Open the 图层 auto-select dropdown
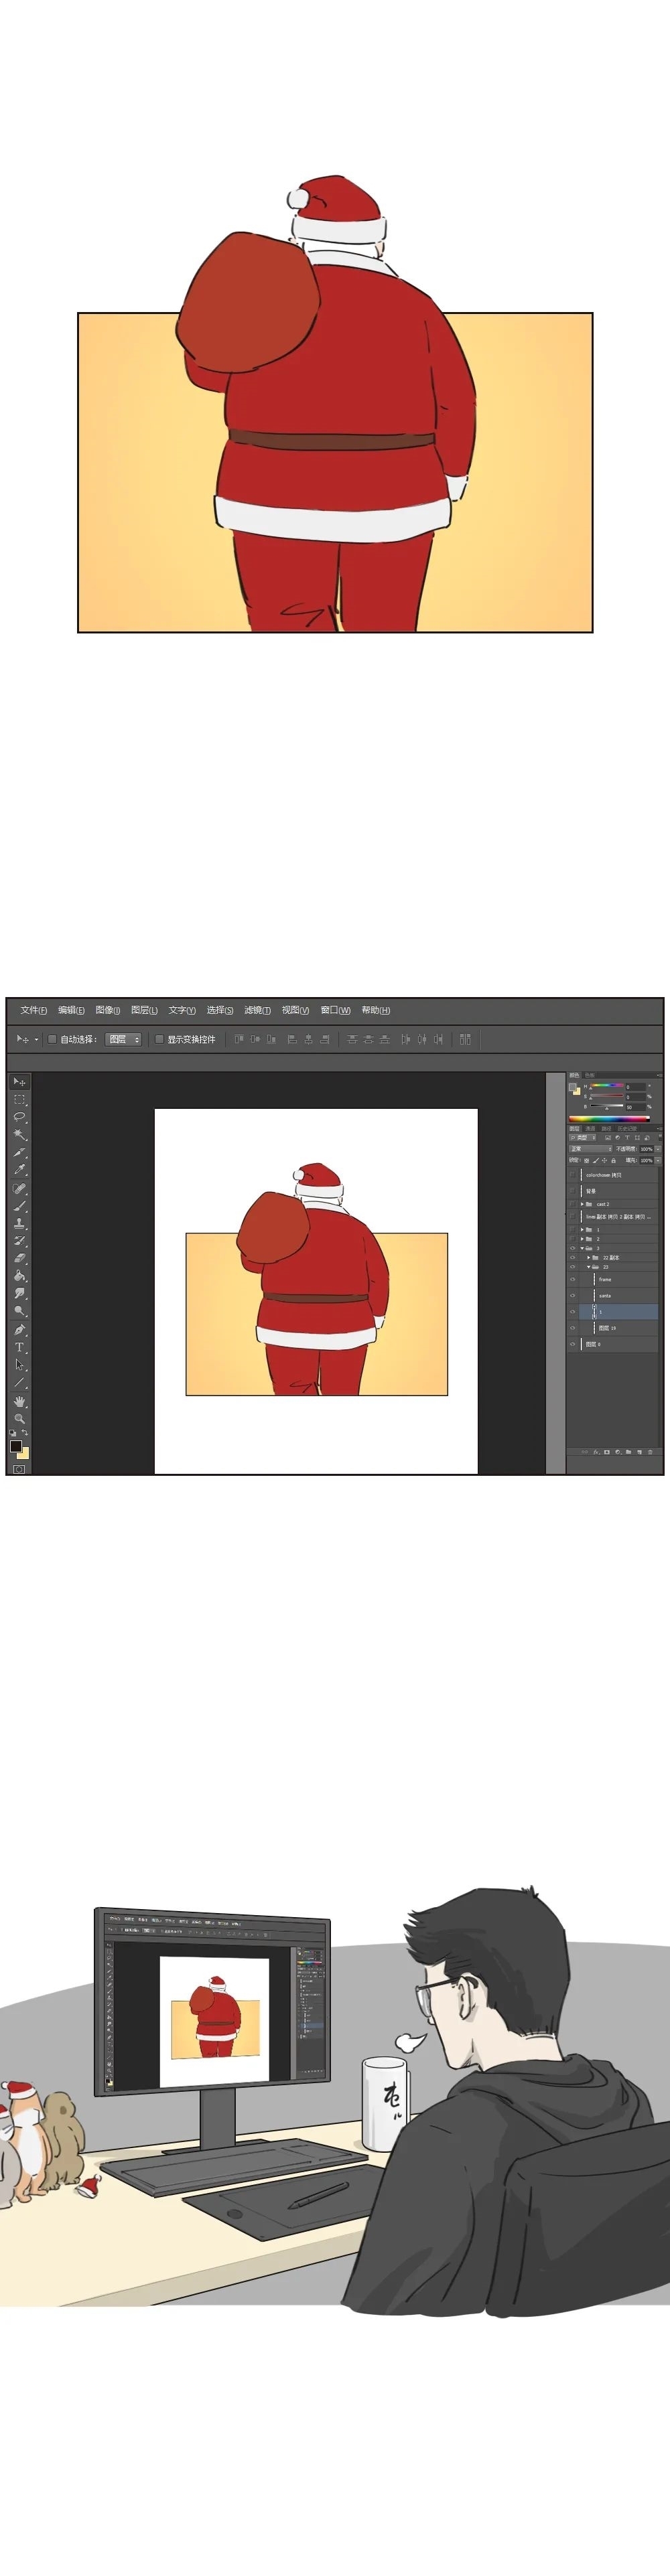This screenshot has height=2576, width=670. [x=124, y=1039]
